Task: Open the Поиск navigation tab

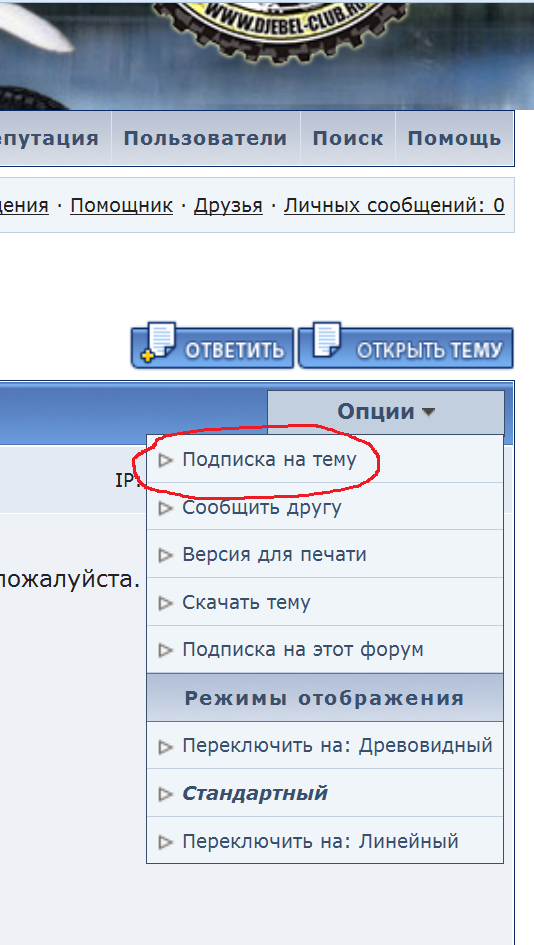Action: tap(348, 138)
